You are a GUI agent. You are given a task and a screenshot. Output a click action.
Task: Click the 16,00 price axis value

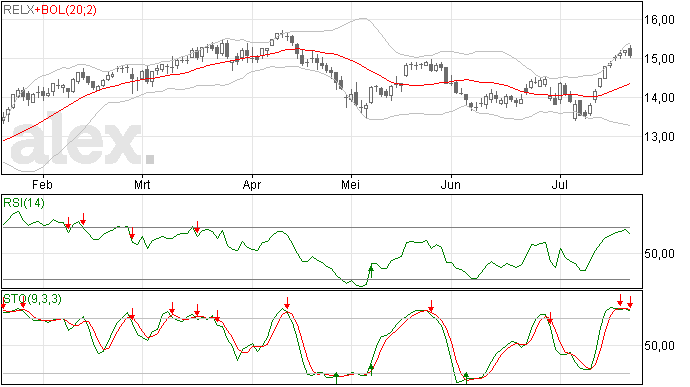click(659, 19)
